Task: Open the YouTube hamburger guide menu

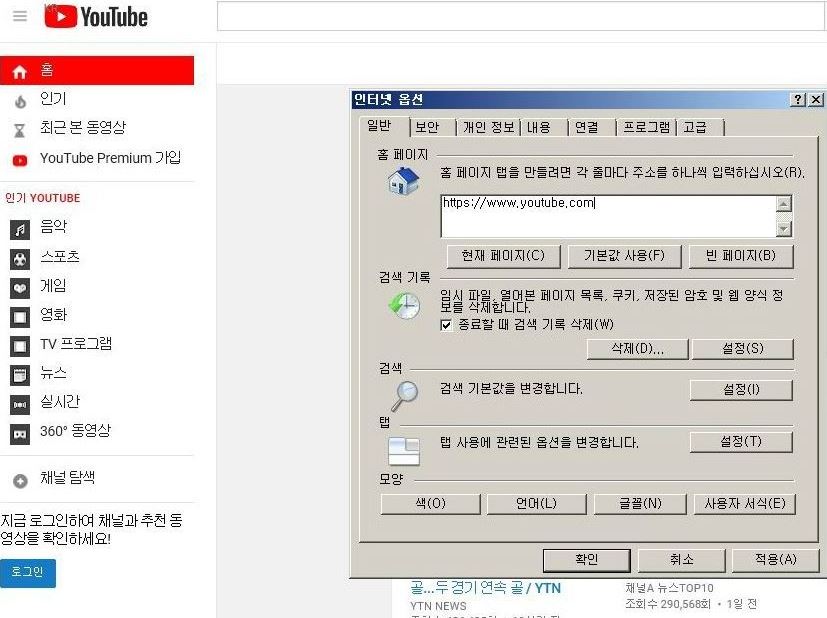Action: point(20,16)
